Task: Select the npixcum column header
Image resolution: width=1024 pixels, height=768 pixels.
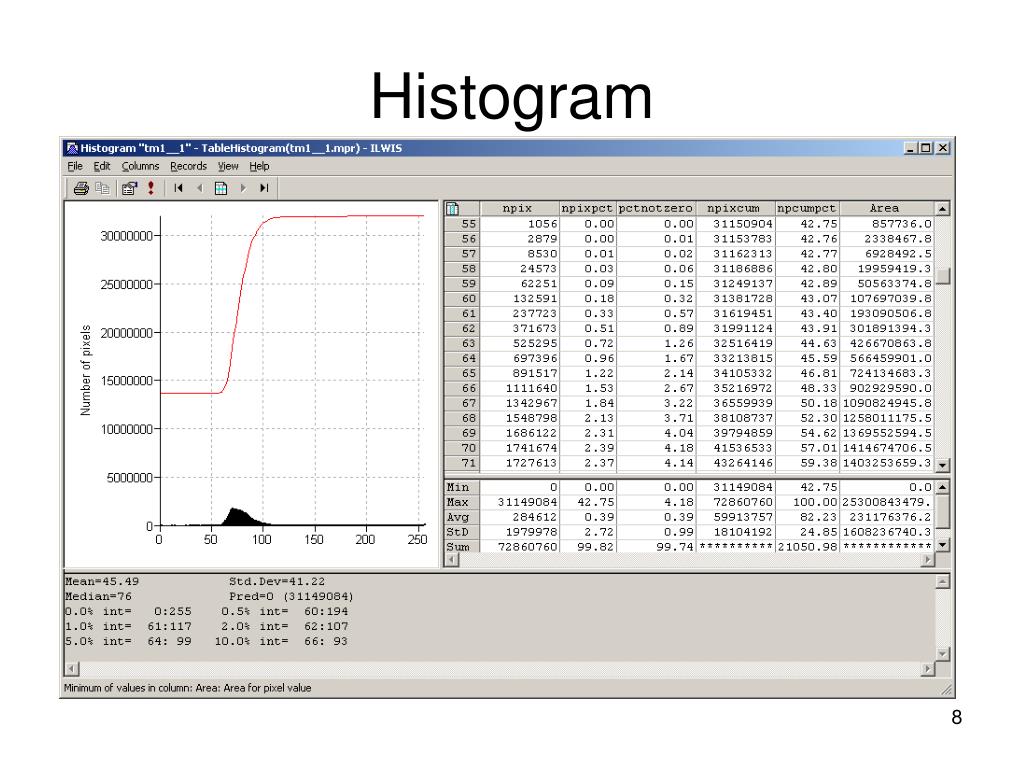Action: [735, 208]
